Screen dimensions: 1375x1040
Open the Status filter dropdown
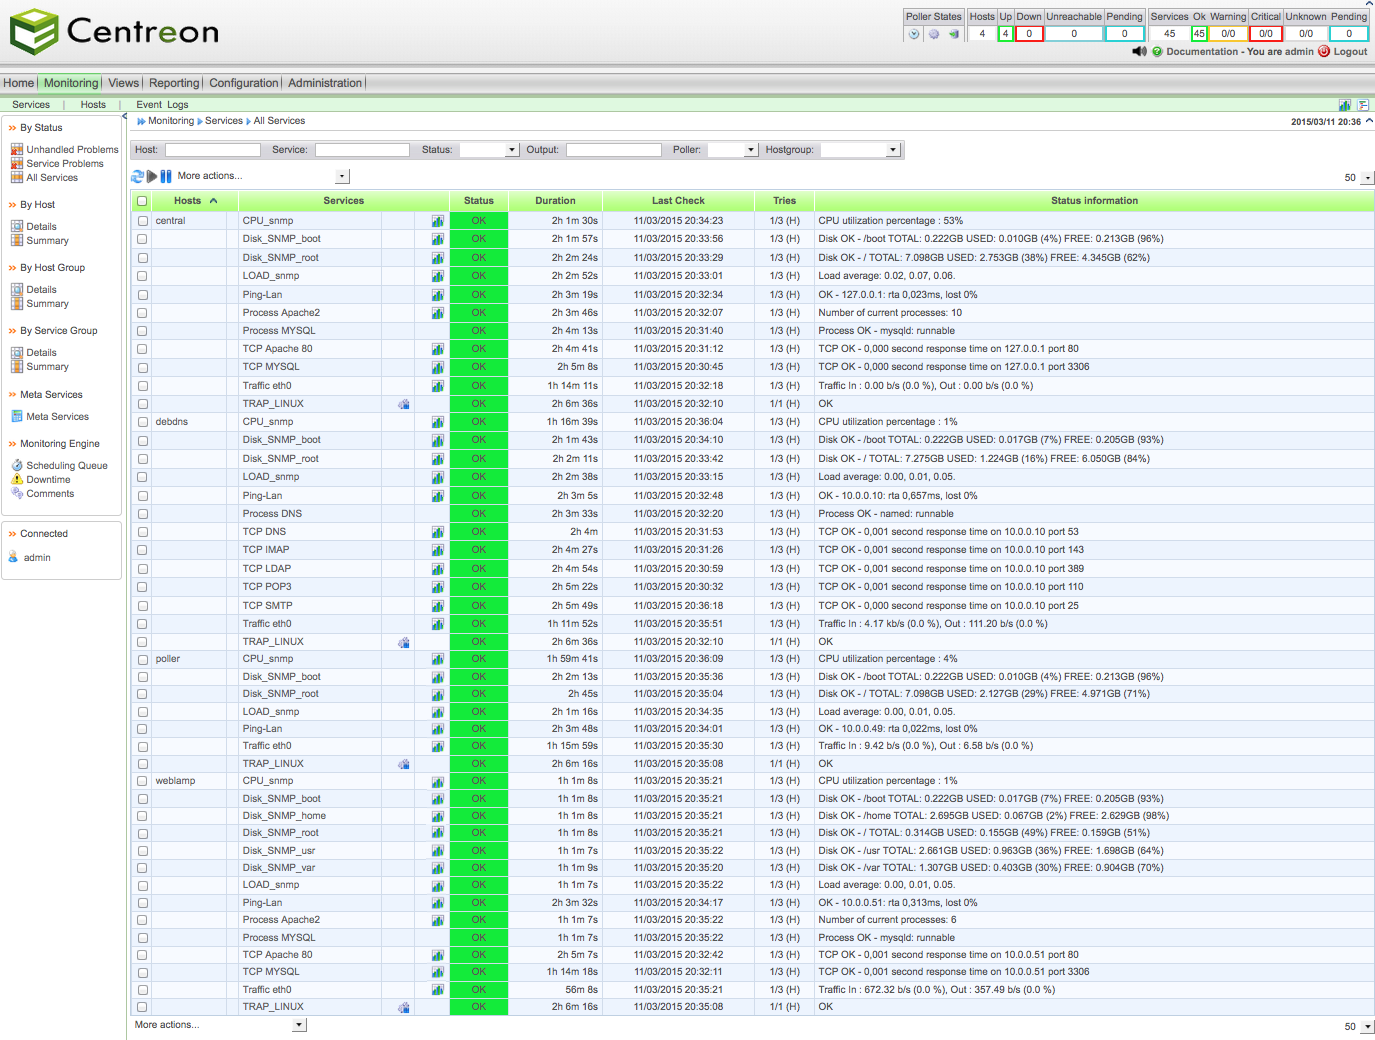489,150
